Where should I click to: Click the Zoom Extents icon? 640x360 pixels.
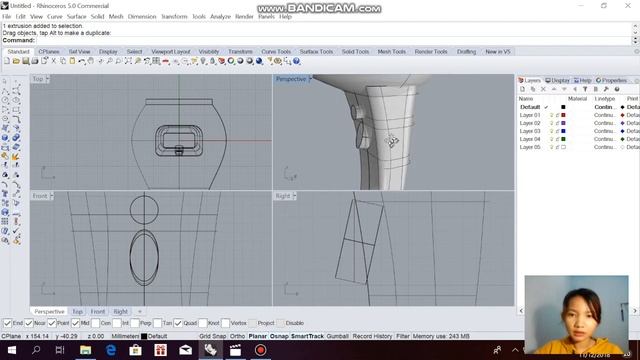(x=128, y=61)
